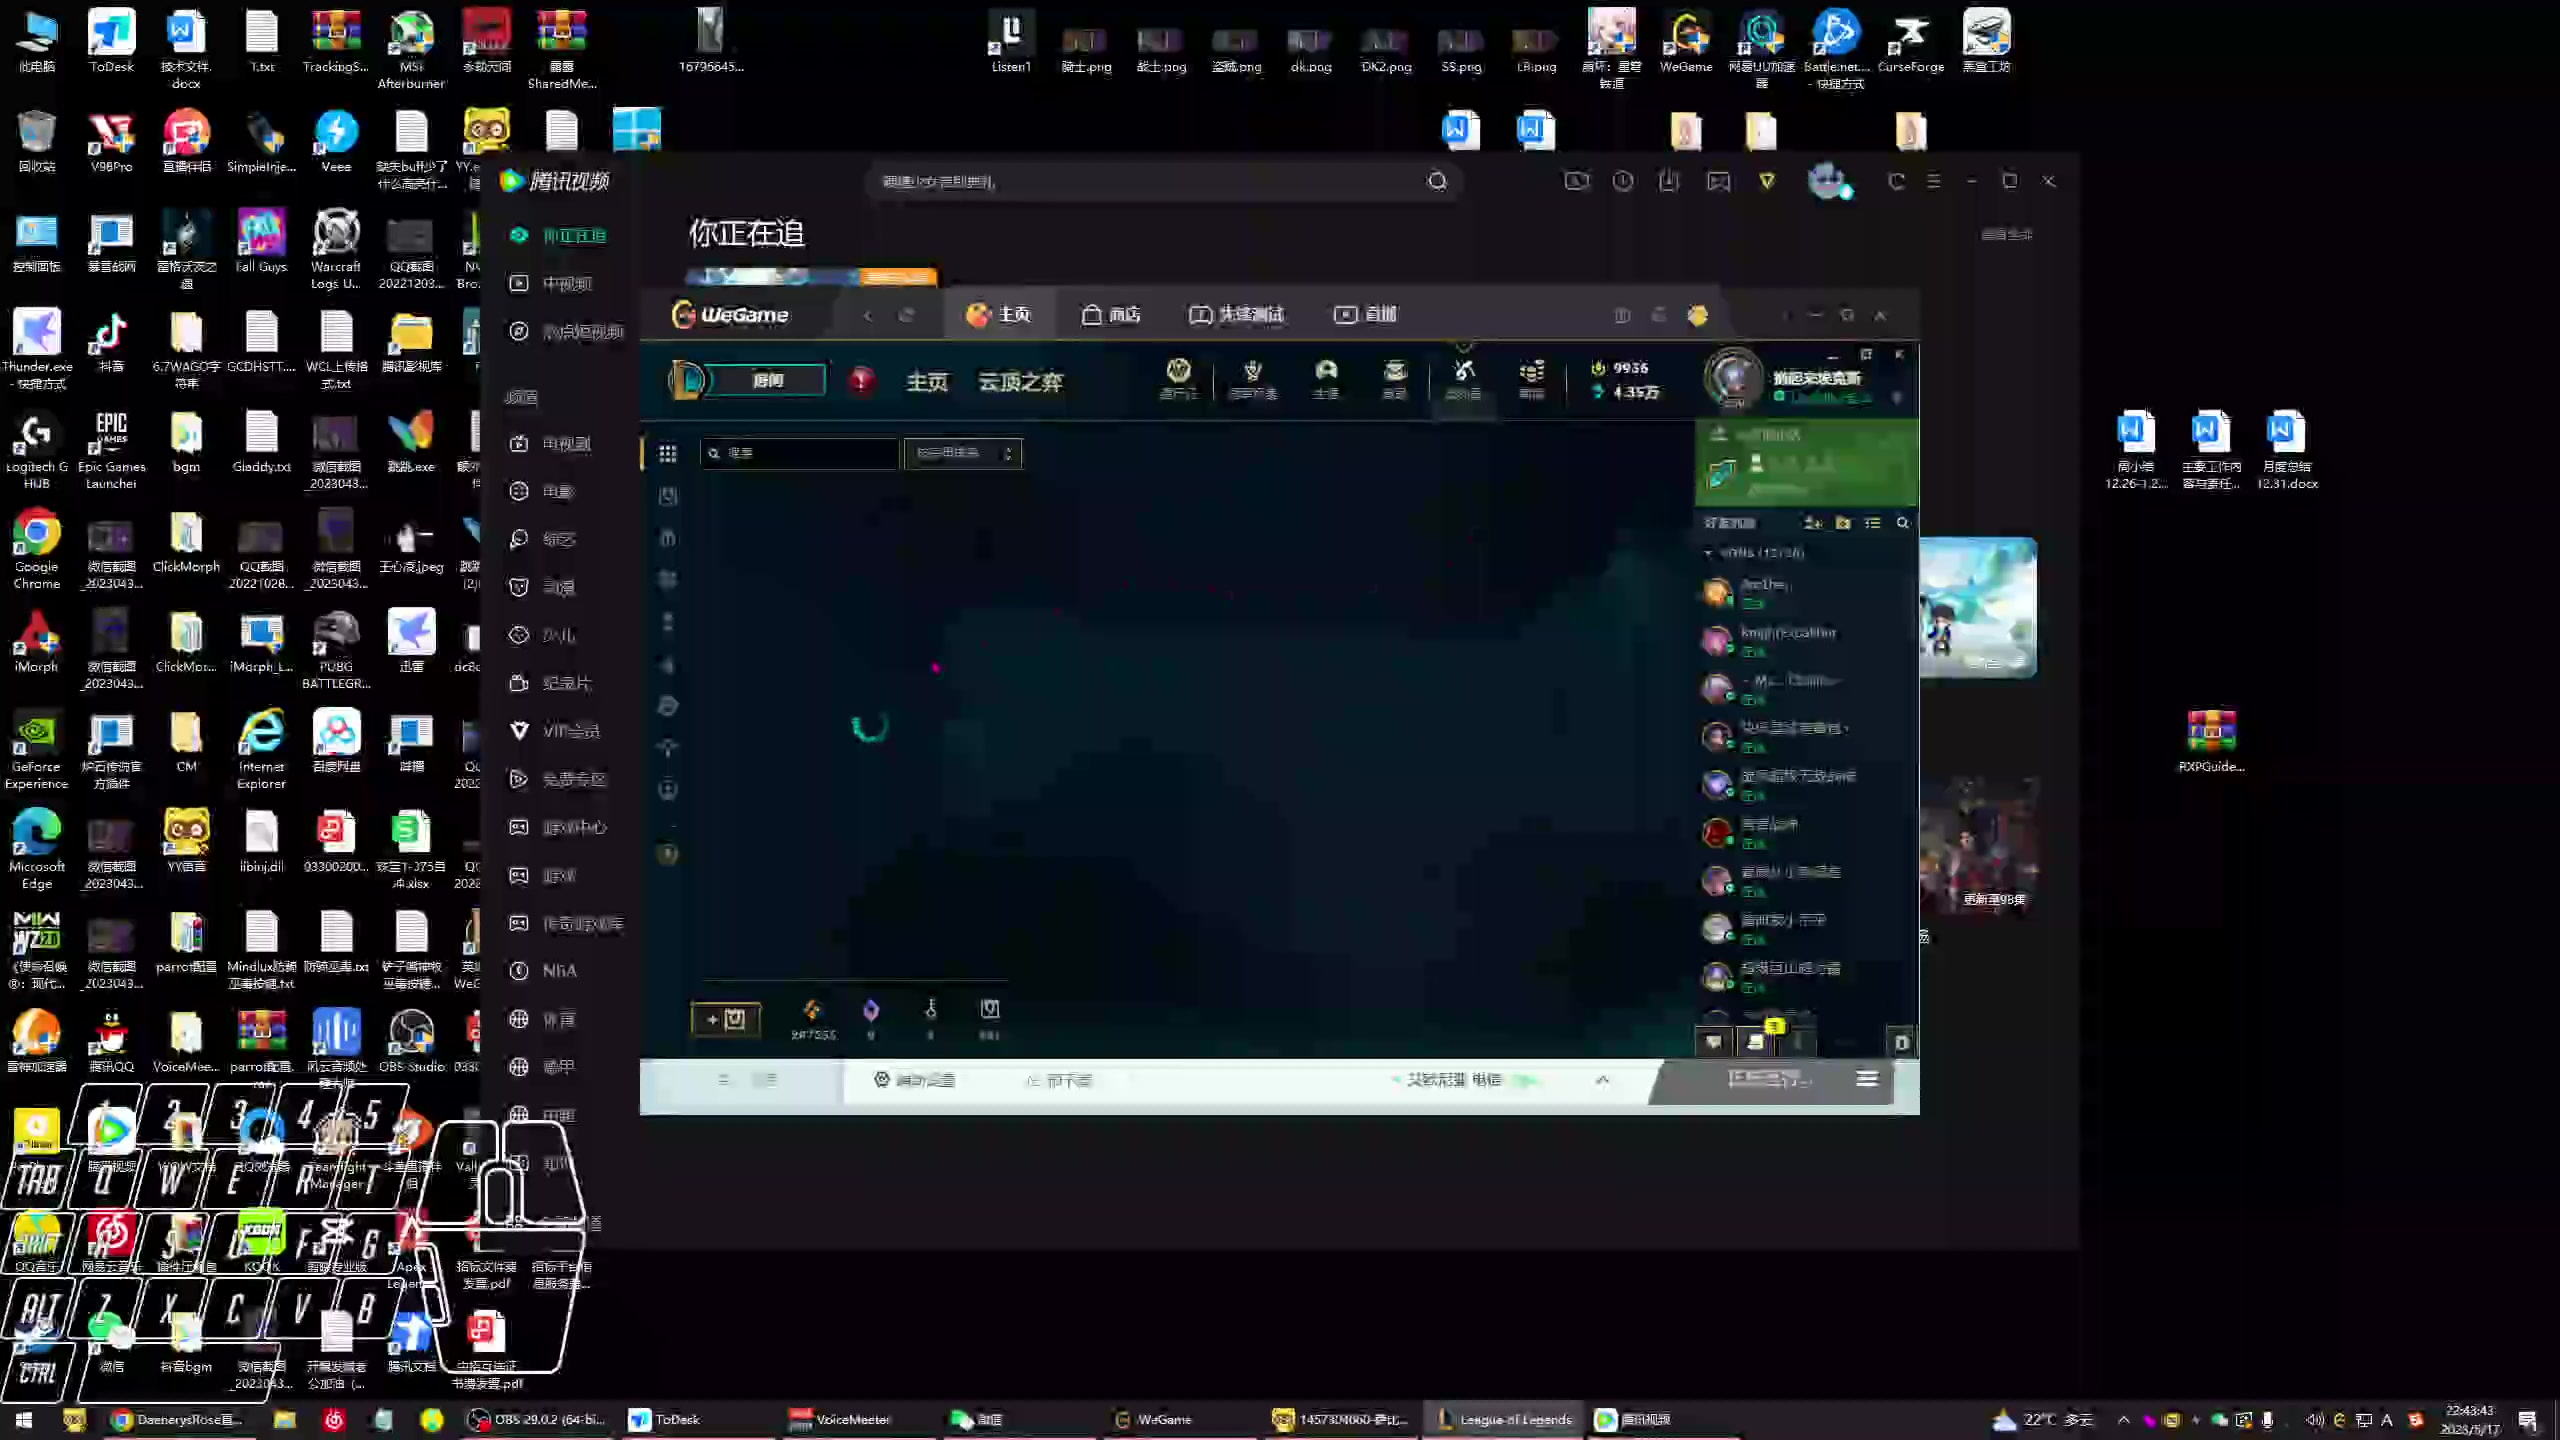Image resolution: width=2560 pixels, height=1440 pixels.
Task: Open League client 主页 navigation item
Action: tap(926, 381)
